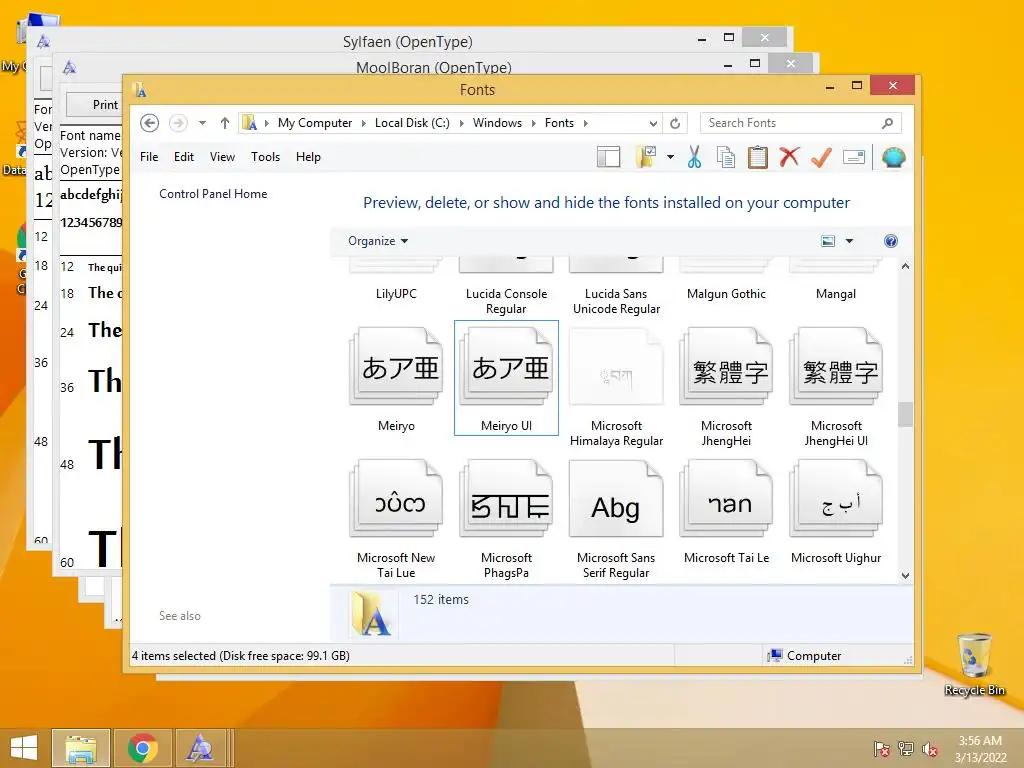1024x768 pixels.
Task: Click the LilyUPC font label
Action: pos(396,293)
